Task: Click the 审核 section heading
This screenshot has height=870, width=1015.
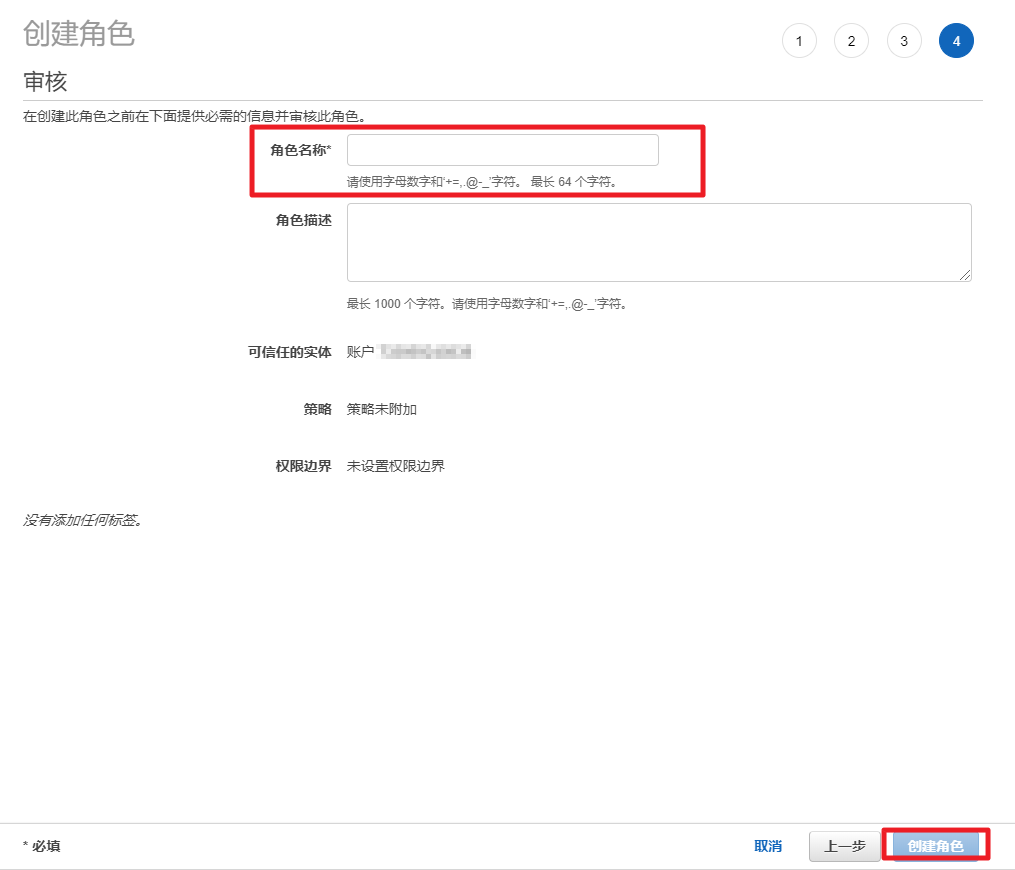Action: 45,82
